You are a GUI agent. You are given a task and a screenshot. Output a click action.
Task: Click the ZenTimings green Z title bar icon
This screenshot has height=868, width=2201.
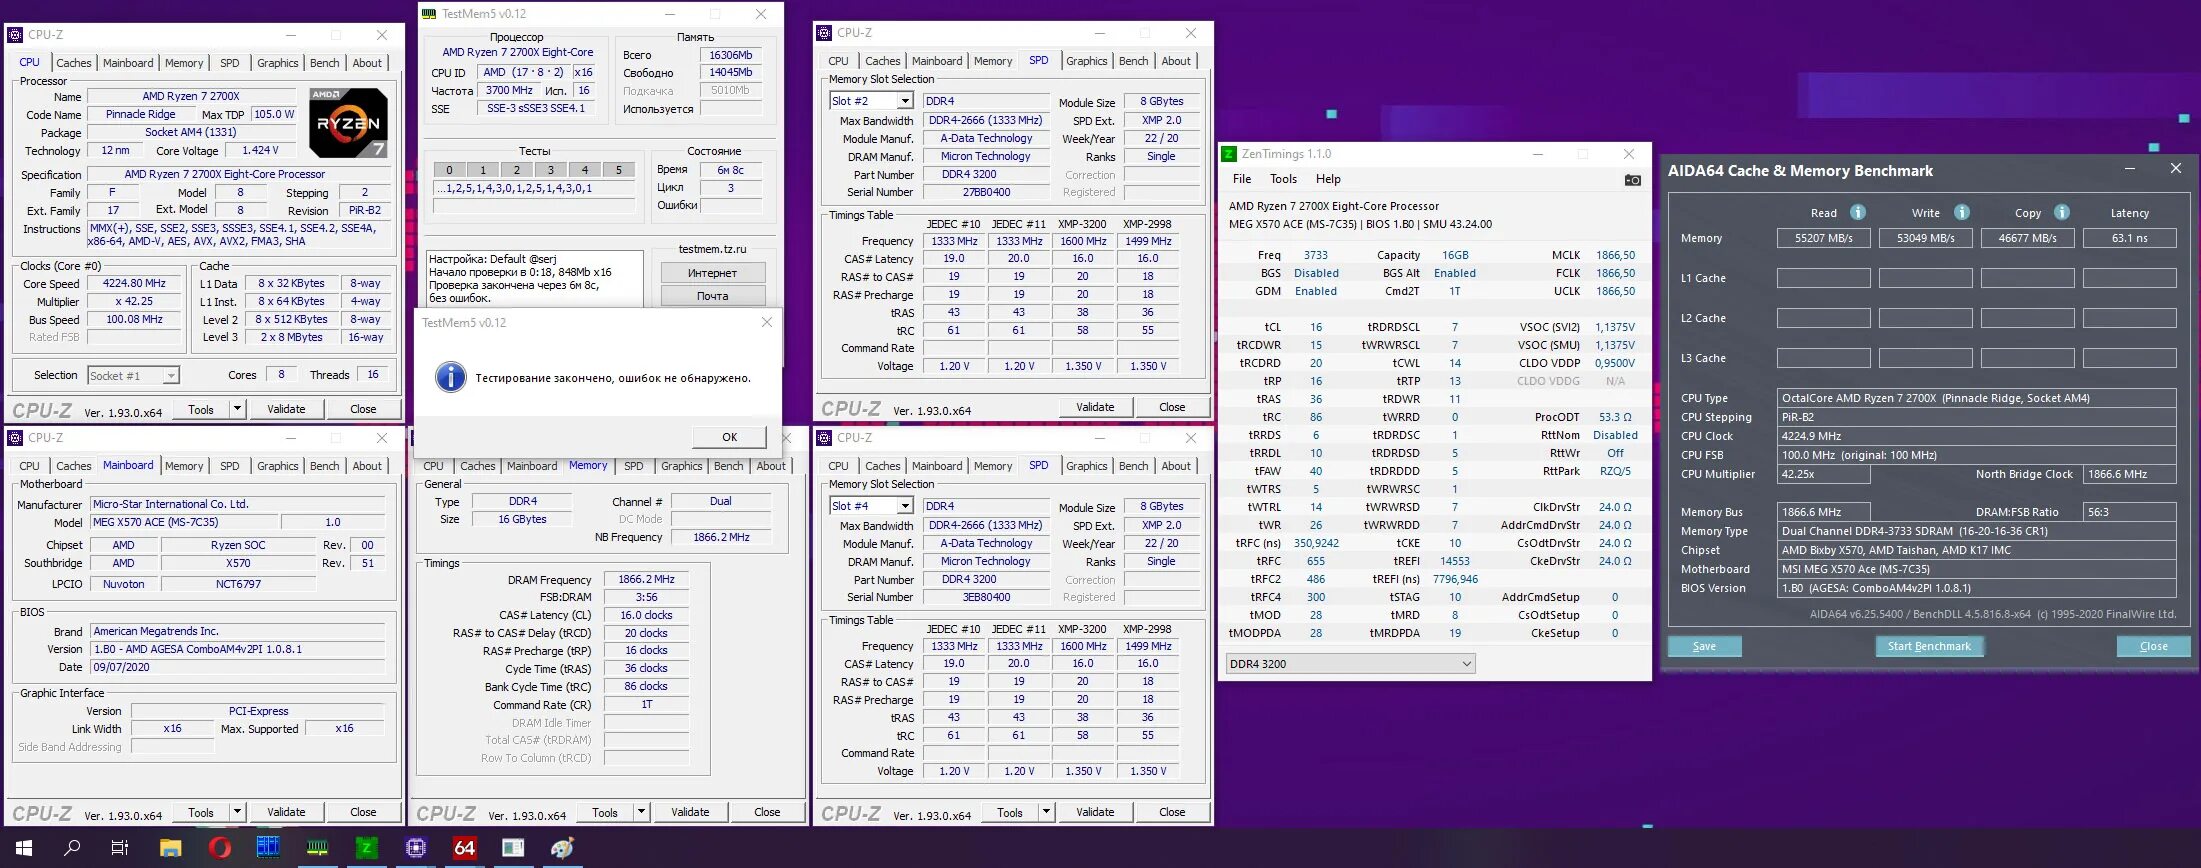click(1229, 154)
